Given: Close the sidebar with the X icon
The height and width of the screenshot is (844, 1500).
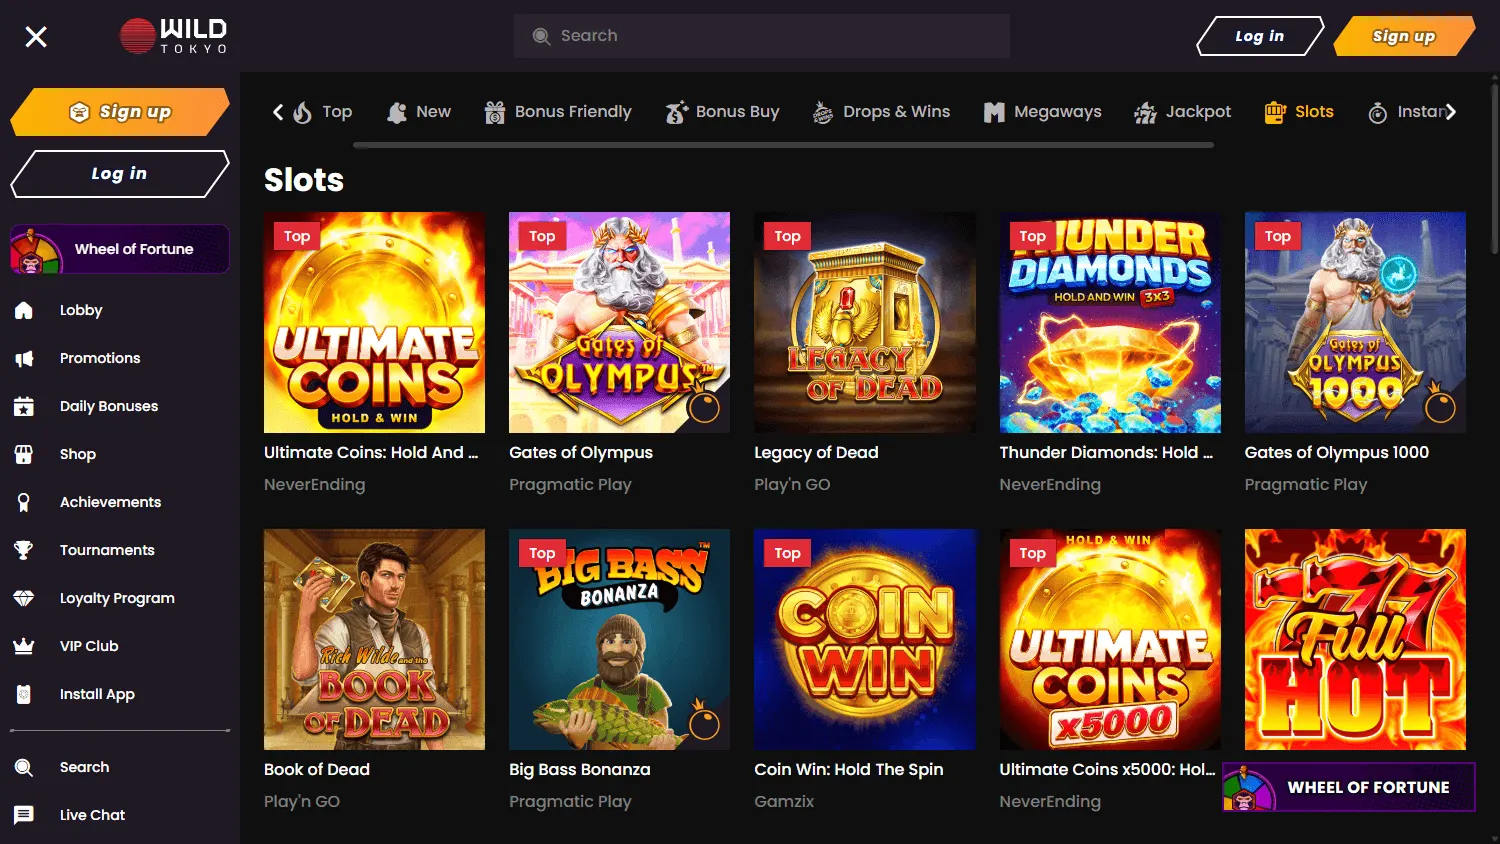Looking at the screenshot, I should [36, 37].
